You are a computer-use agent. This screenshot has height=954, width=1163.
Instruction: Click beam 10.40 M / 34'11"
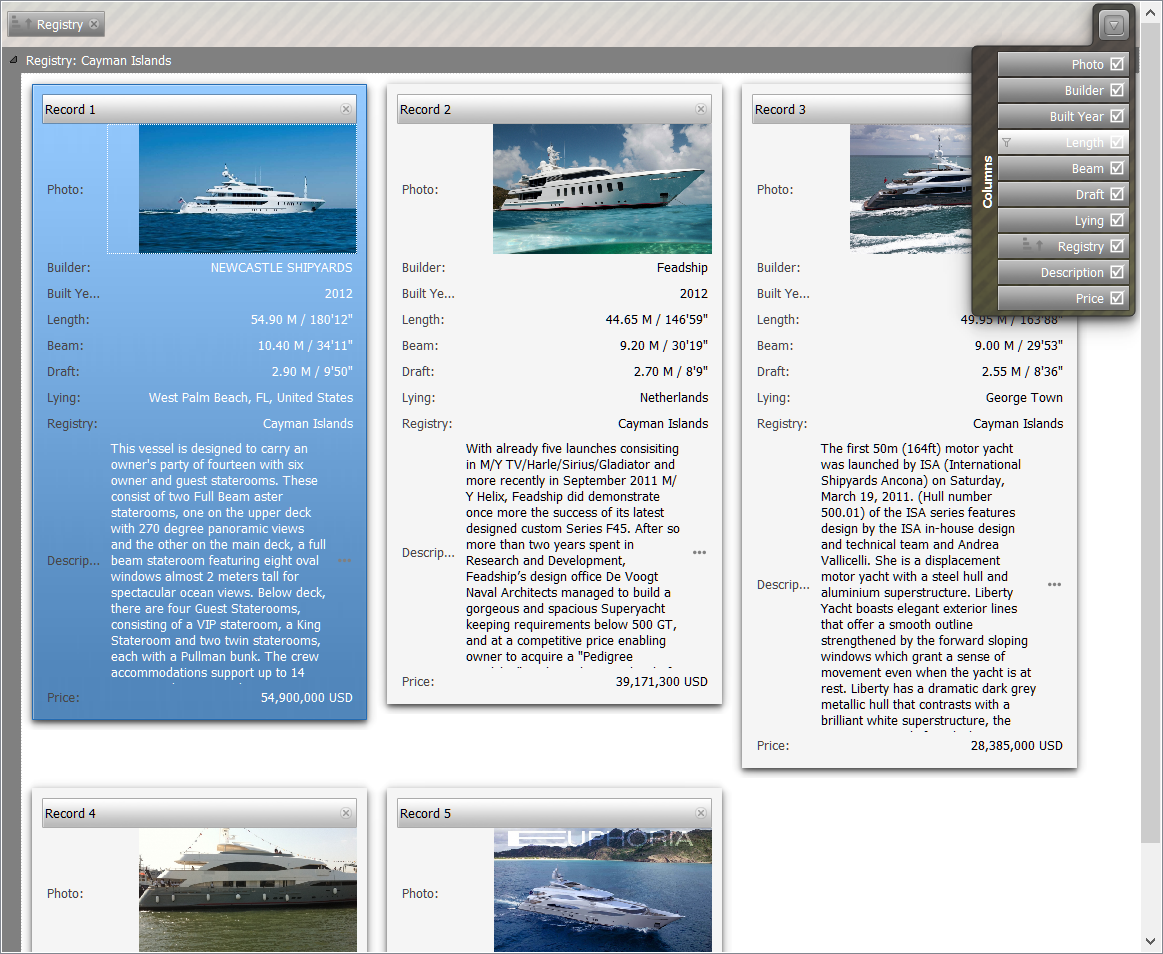click(x=305, y=345)
